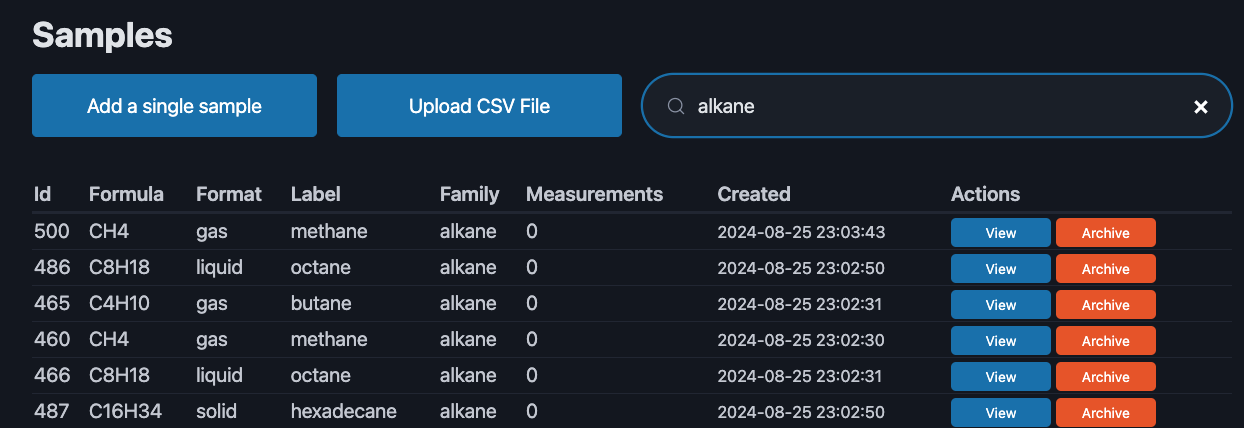The width and height of the screenshot is (1244, 428).
Task: Clear the alkane search with X icon
Action: 1201,106
